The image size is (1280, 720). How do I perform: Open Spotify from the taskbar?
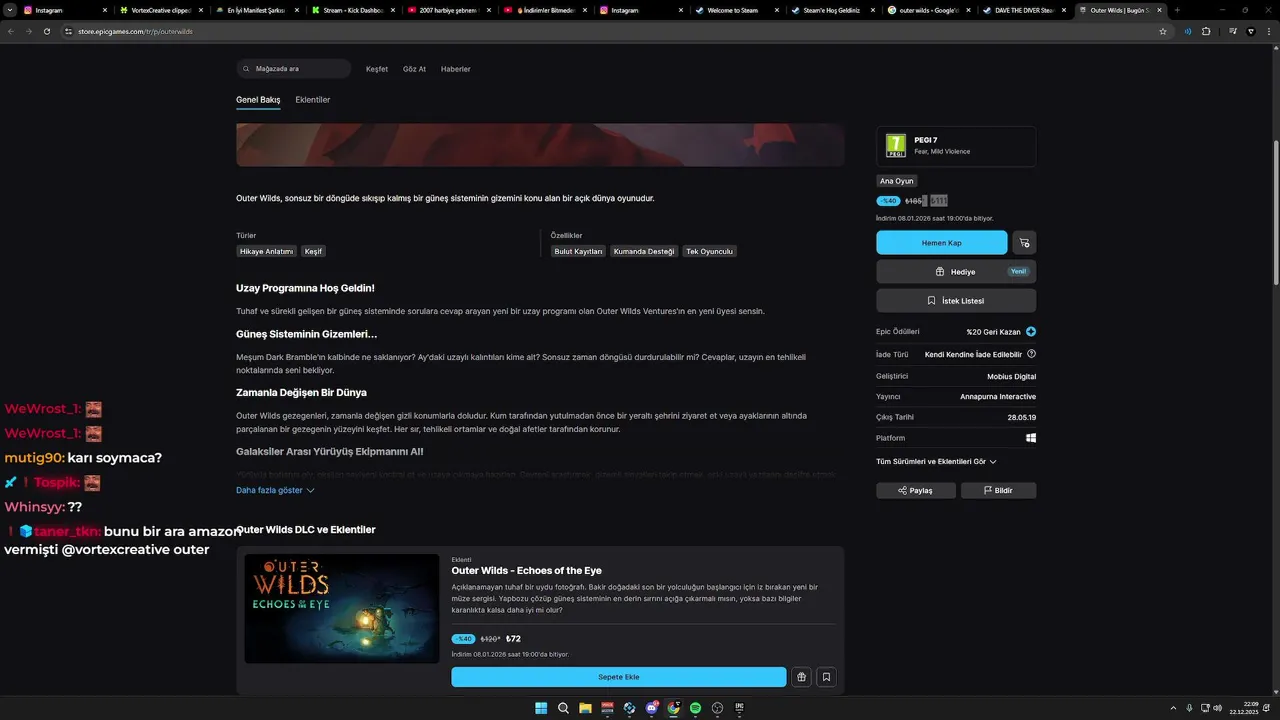tap(695, 708)
